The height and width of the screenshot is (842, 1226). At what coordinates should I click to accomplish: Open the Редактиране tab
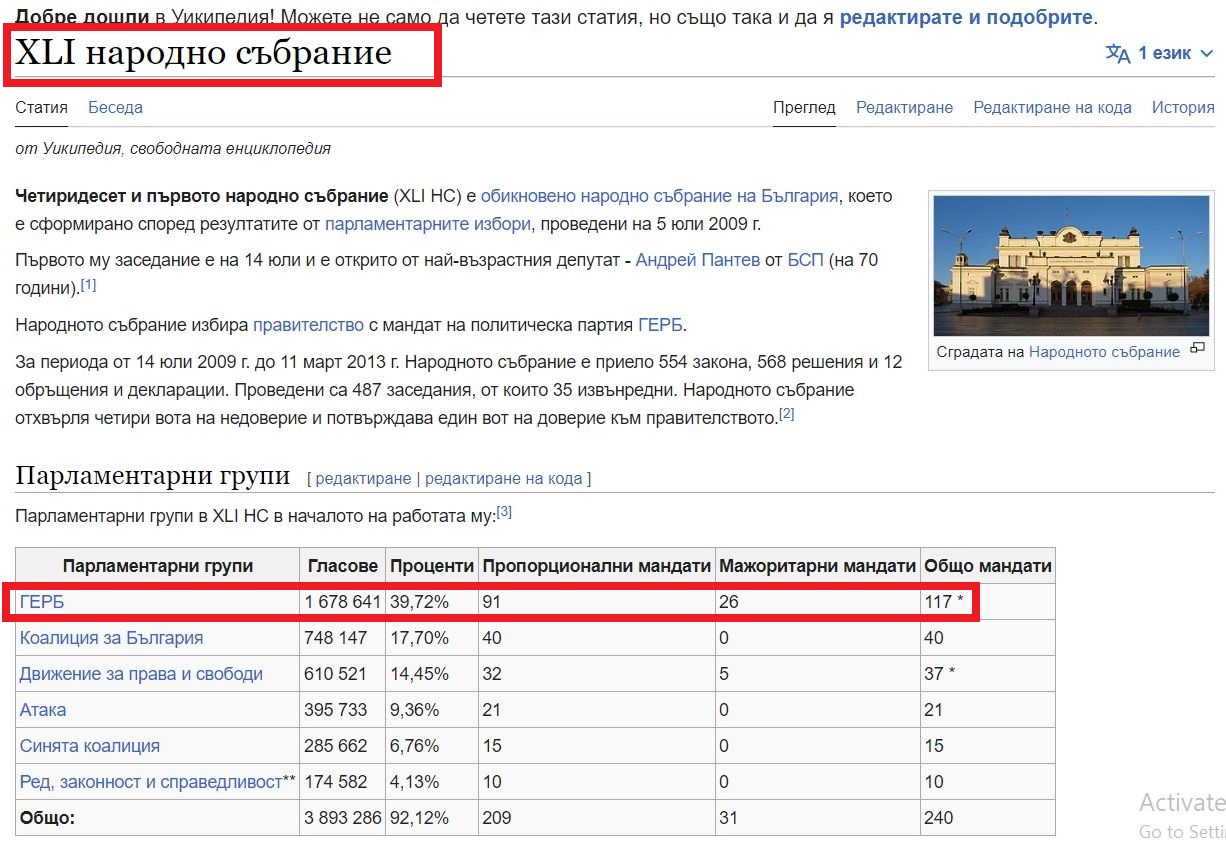[904, 107]
